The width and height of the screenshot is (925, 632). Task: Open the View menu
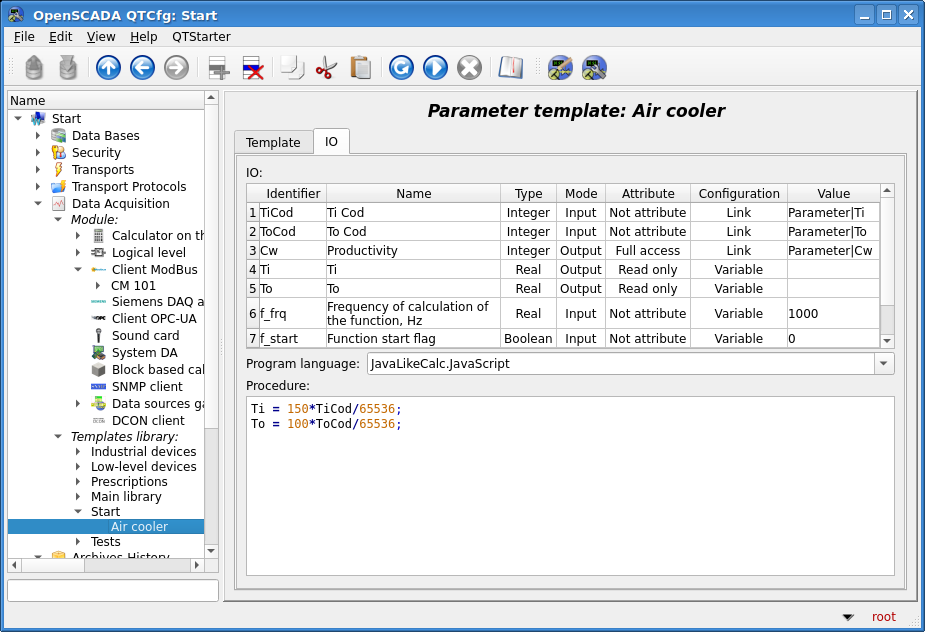(x=101, y=37)
